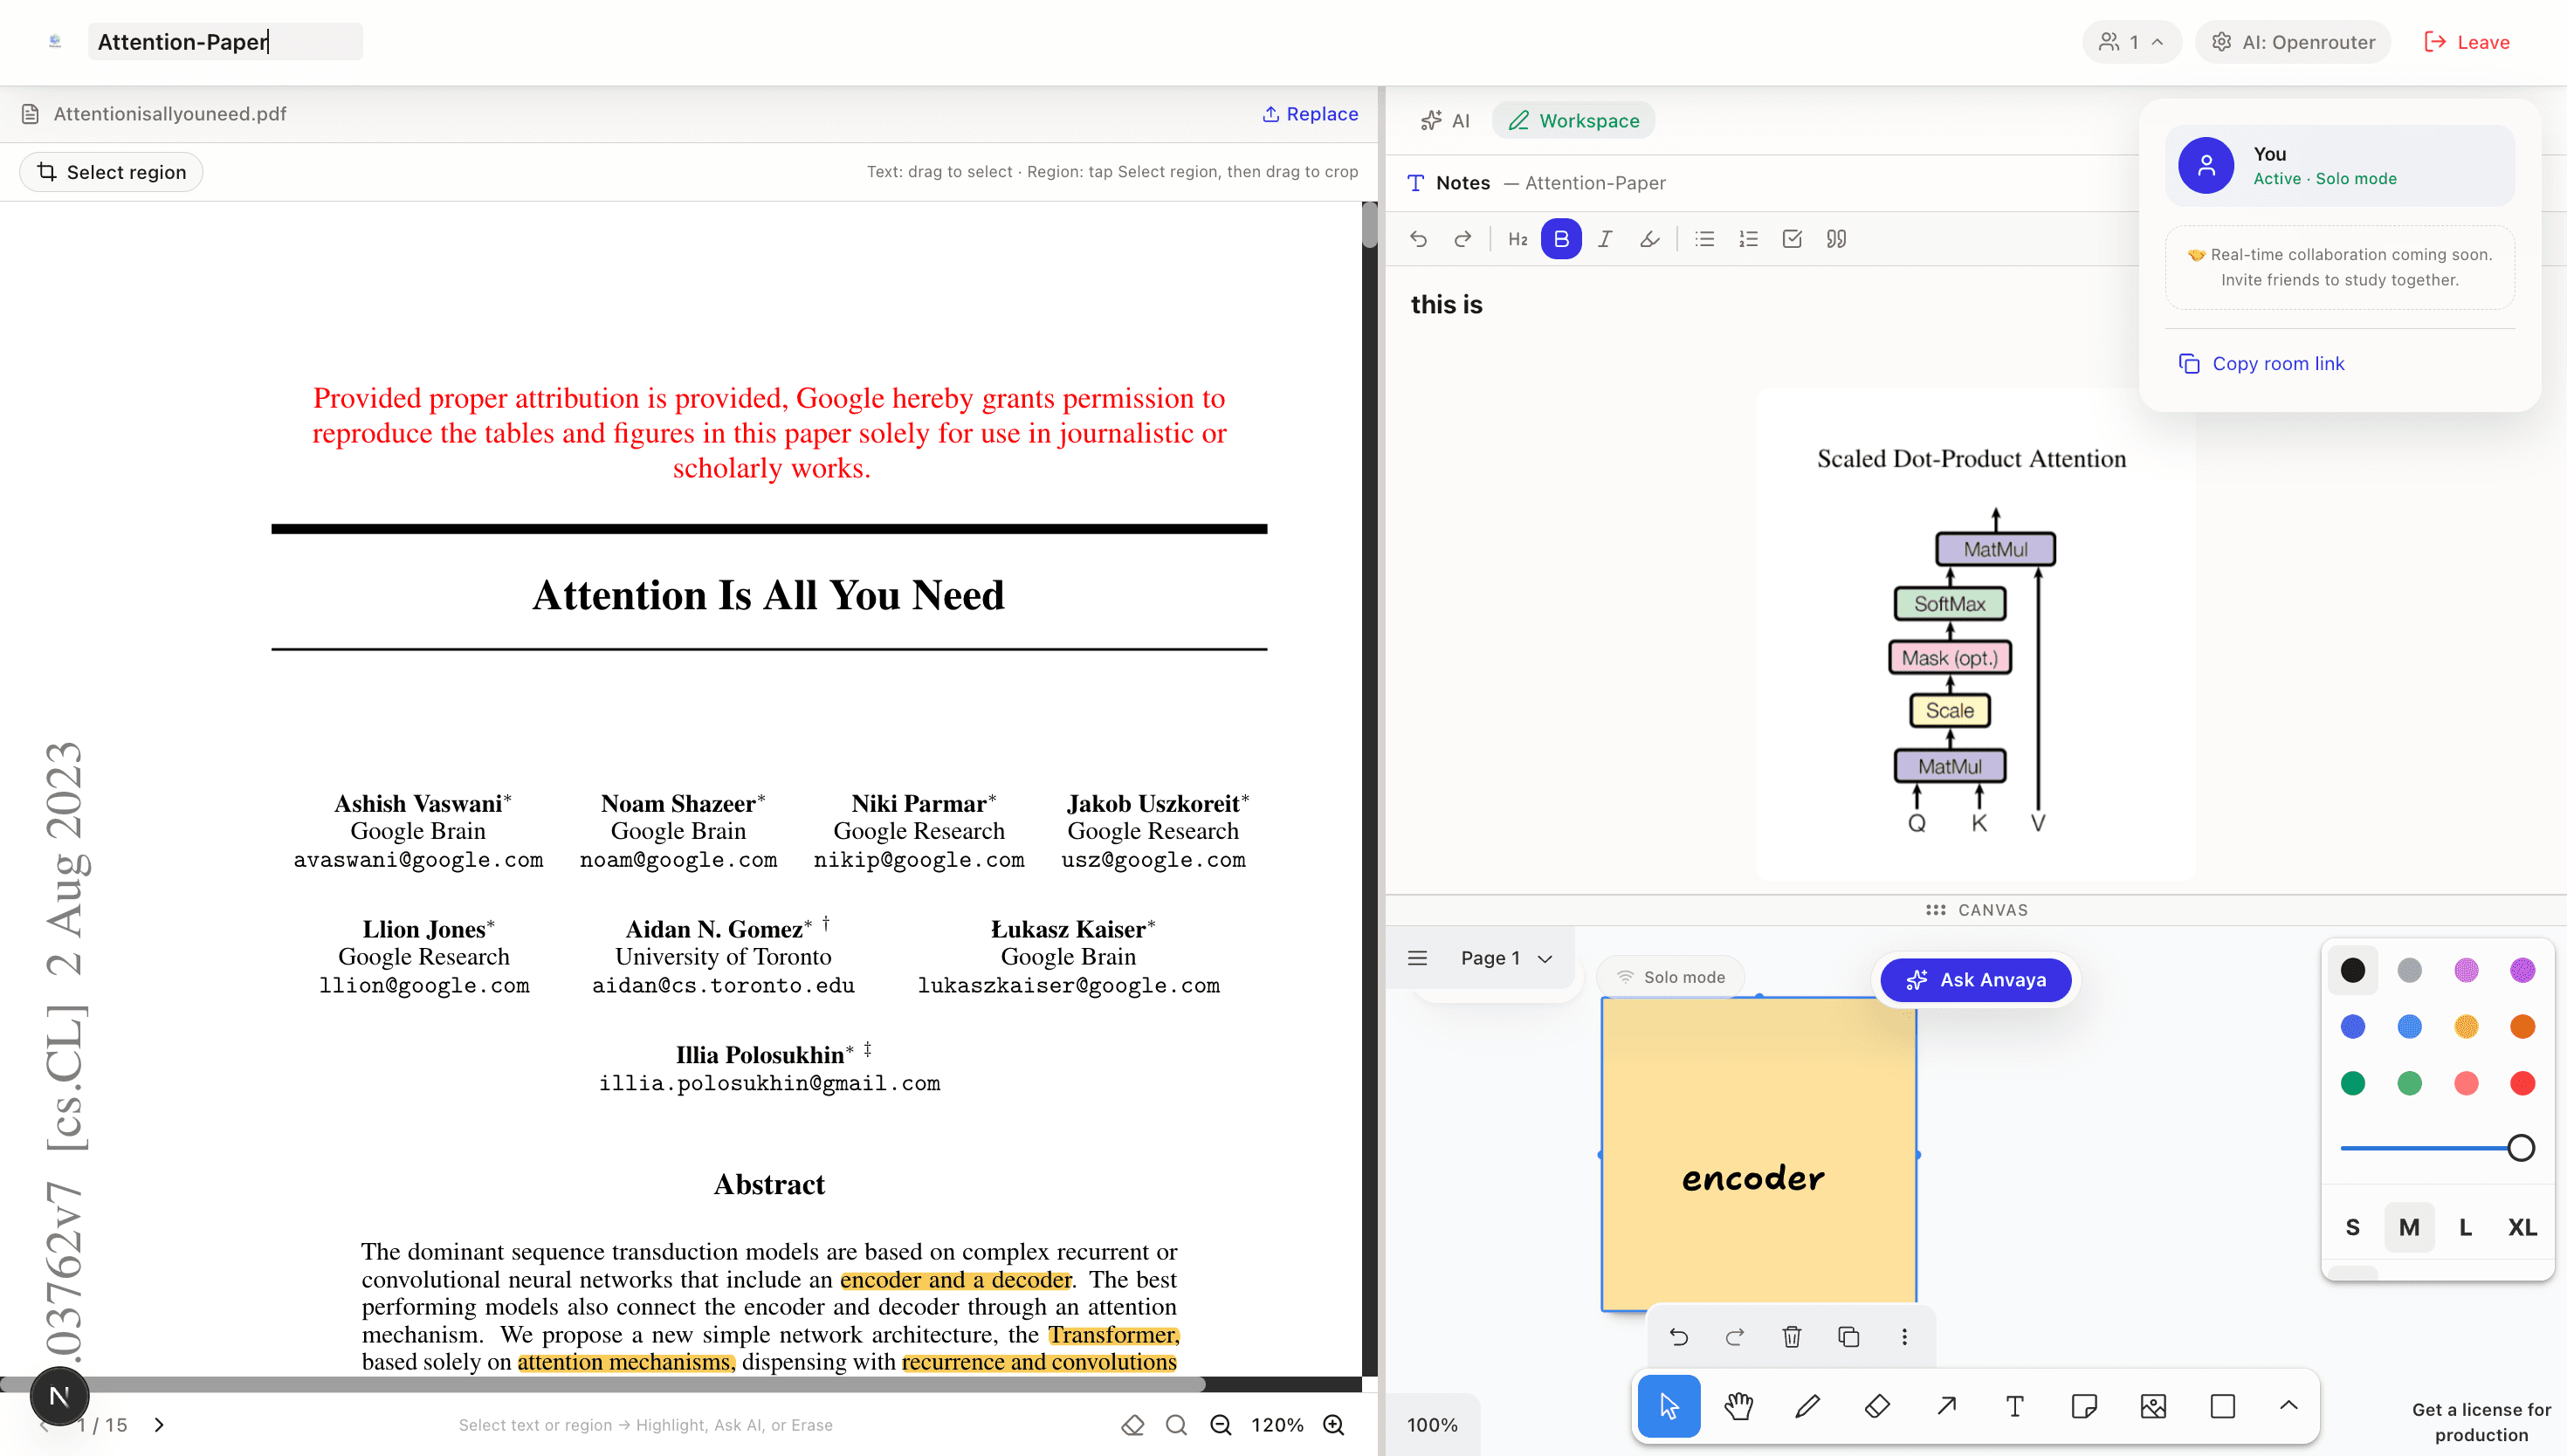Toggle Bold formatting in notes
This screenshot has width=2567, height=1456.
click(x=1560, y=239)
